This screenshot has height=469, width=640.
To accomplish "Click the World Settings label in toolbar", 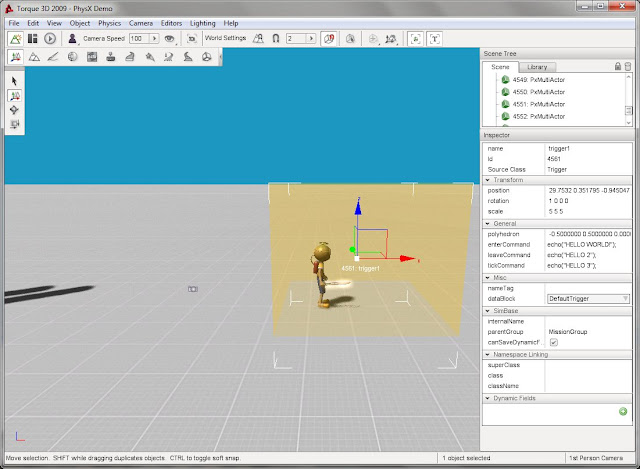I will click(x=226, y=38).
